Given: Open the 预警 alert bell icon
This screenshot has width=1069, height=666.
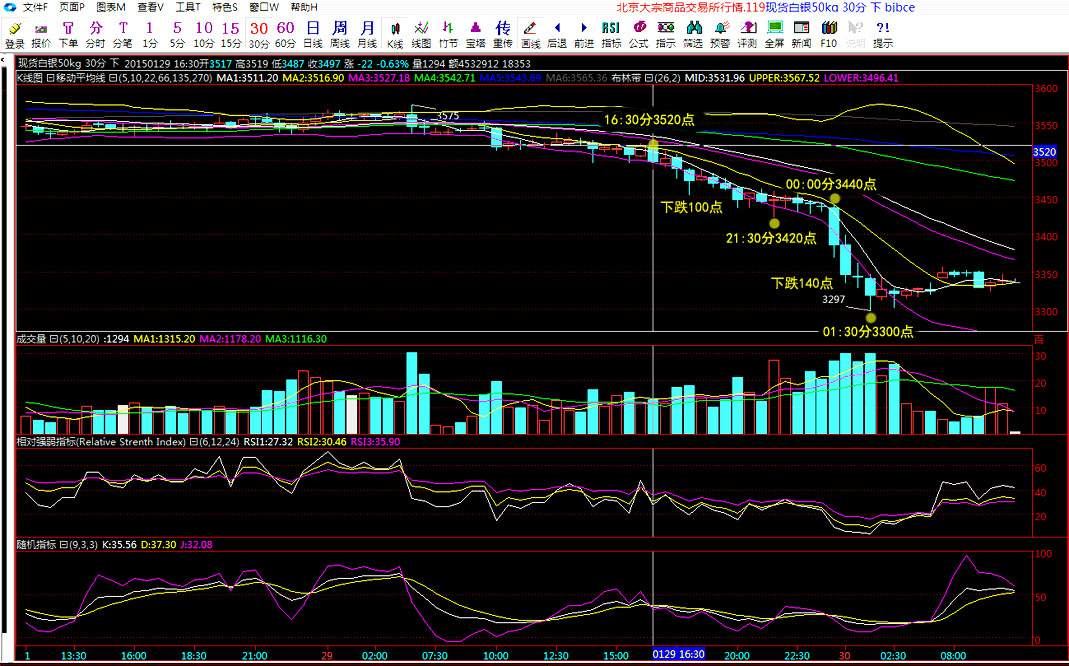Looking at the screenshot, I should tap(720, 35).
